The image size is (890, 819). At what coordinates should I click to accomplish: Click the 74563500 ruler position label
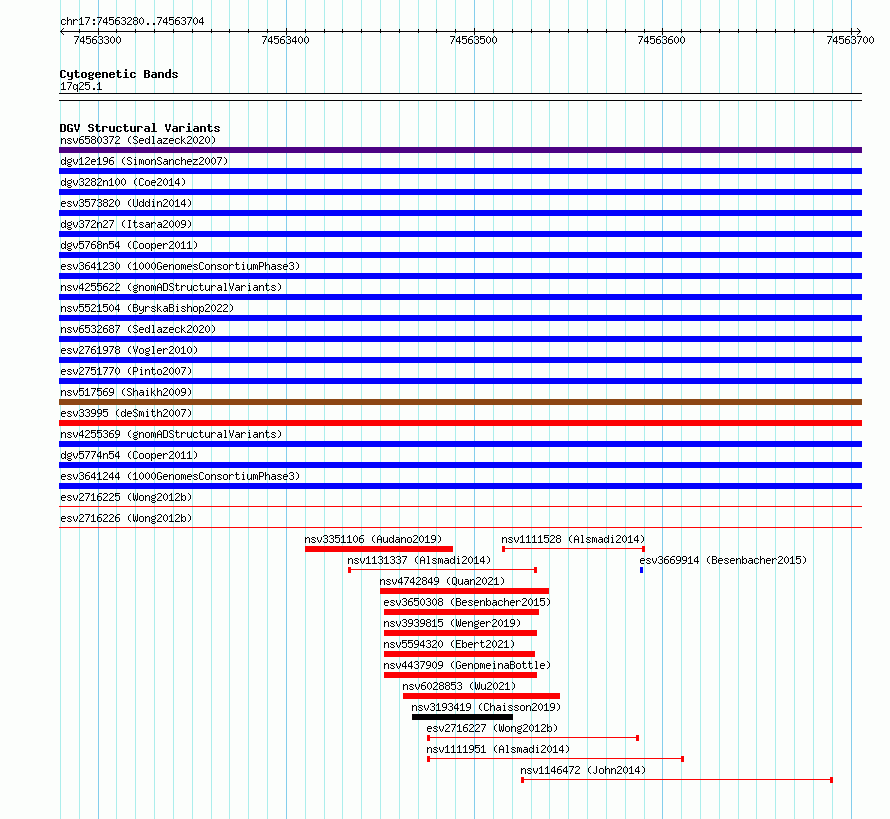(x=473, y=40)
